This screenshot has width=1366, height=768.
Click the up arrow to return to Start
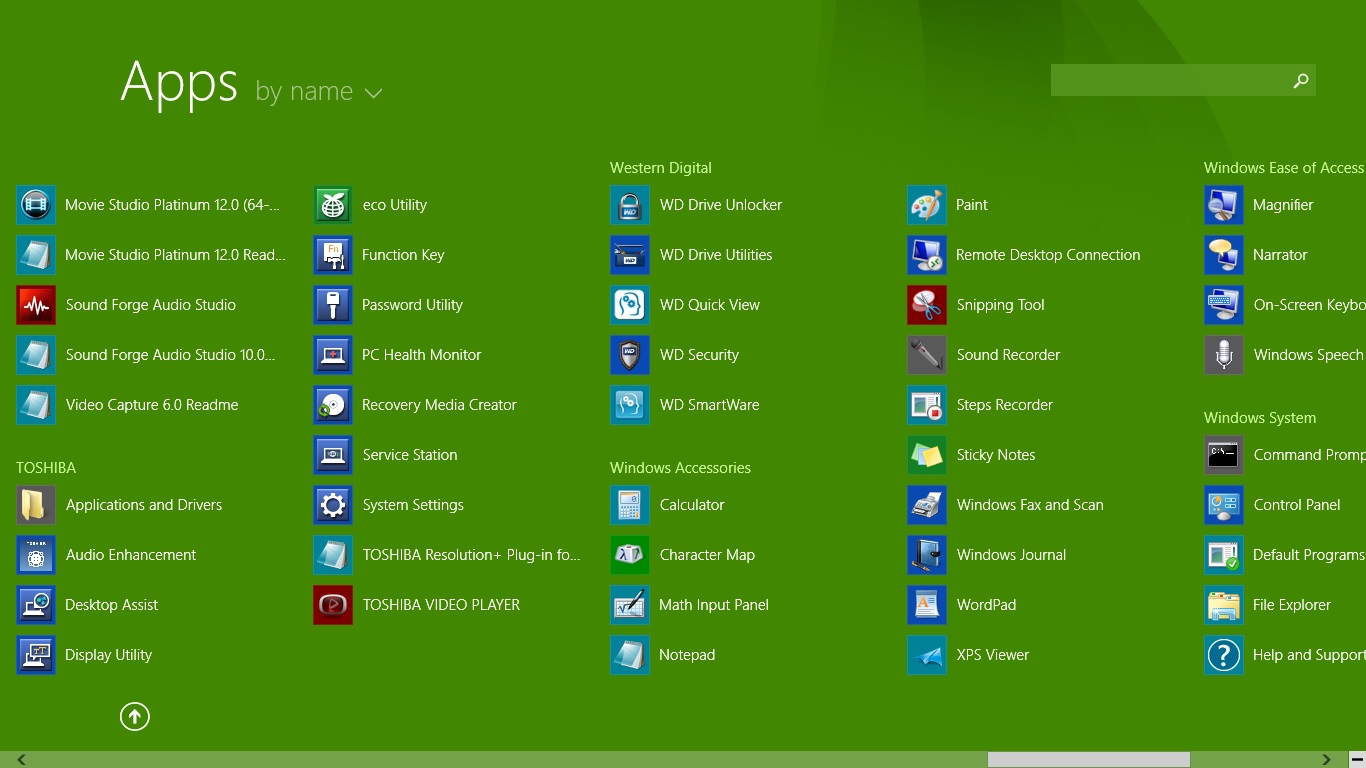click(135, 716)
